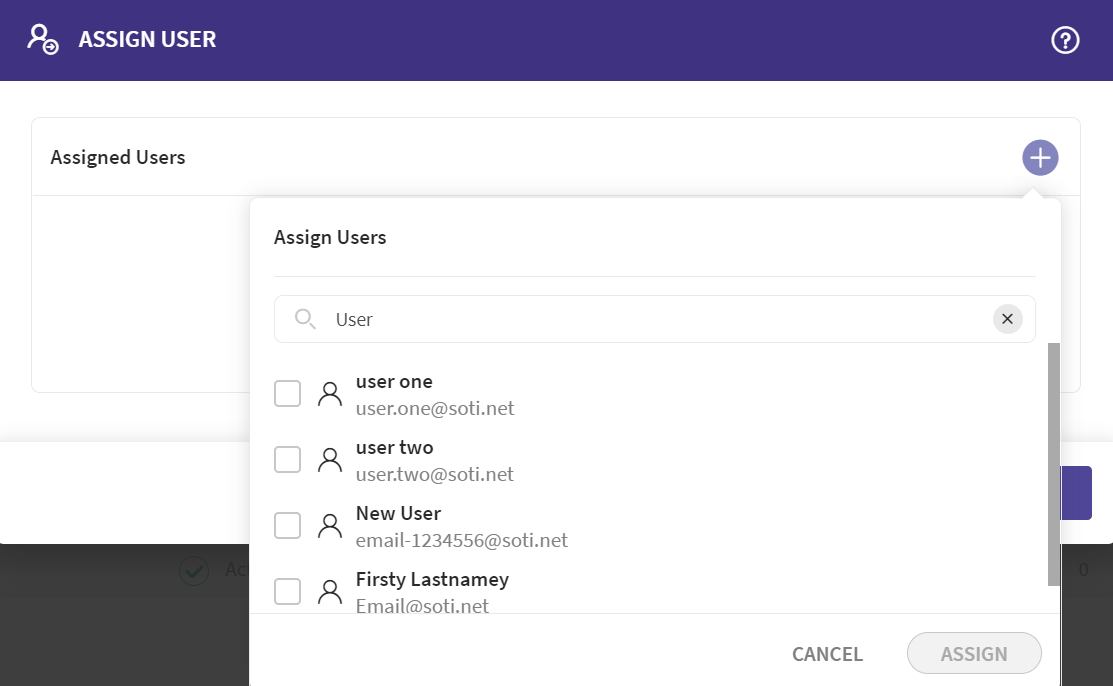This screenshot has width=1113, height=686.
Task: Click the user list vertical scrollbar
Action: click(x=1053, y=464)
